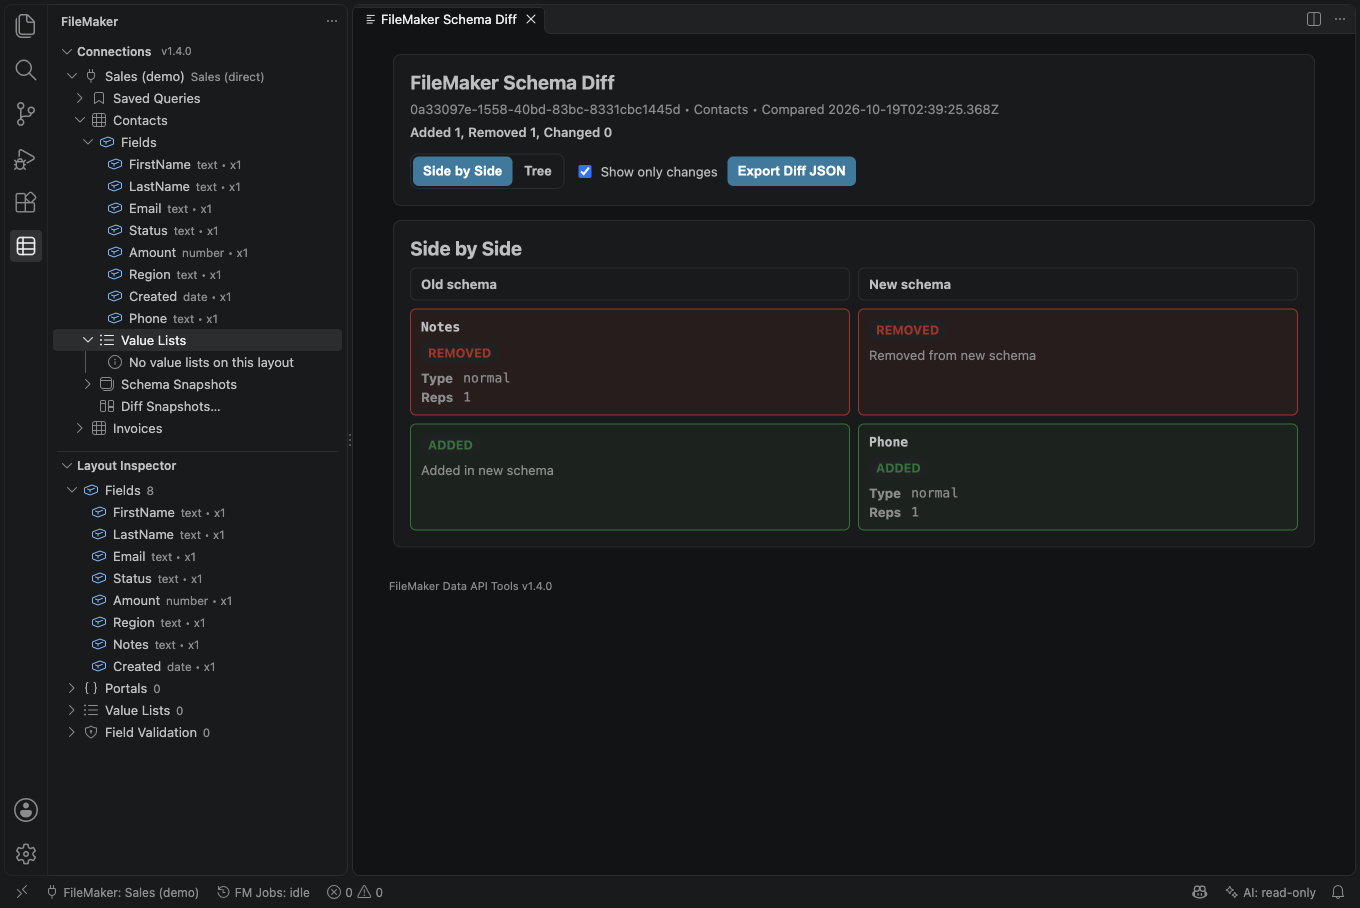Click AI: read-only status item
This screenshot has width=1360, height=908.
pyautogui.click(x=1270, y=892)
